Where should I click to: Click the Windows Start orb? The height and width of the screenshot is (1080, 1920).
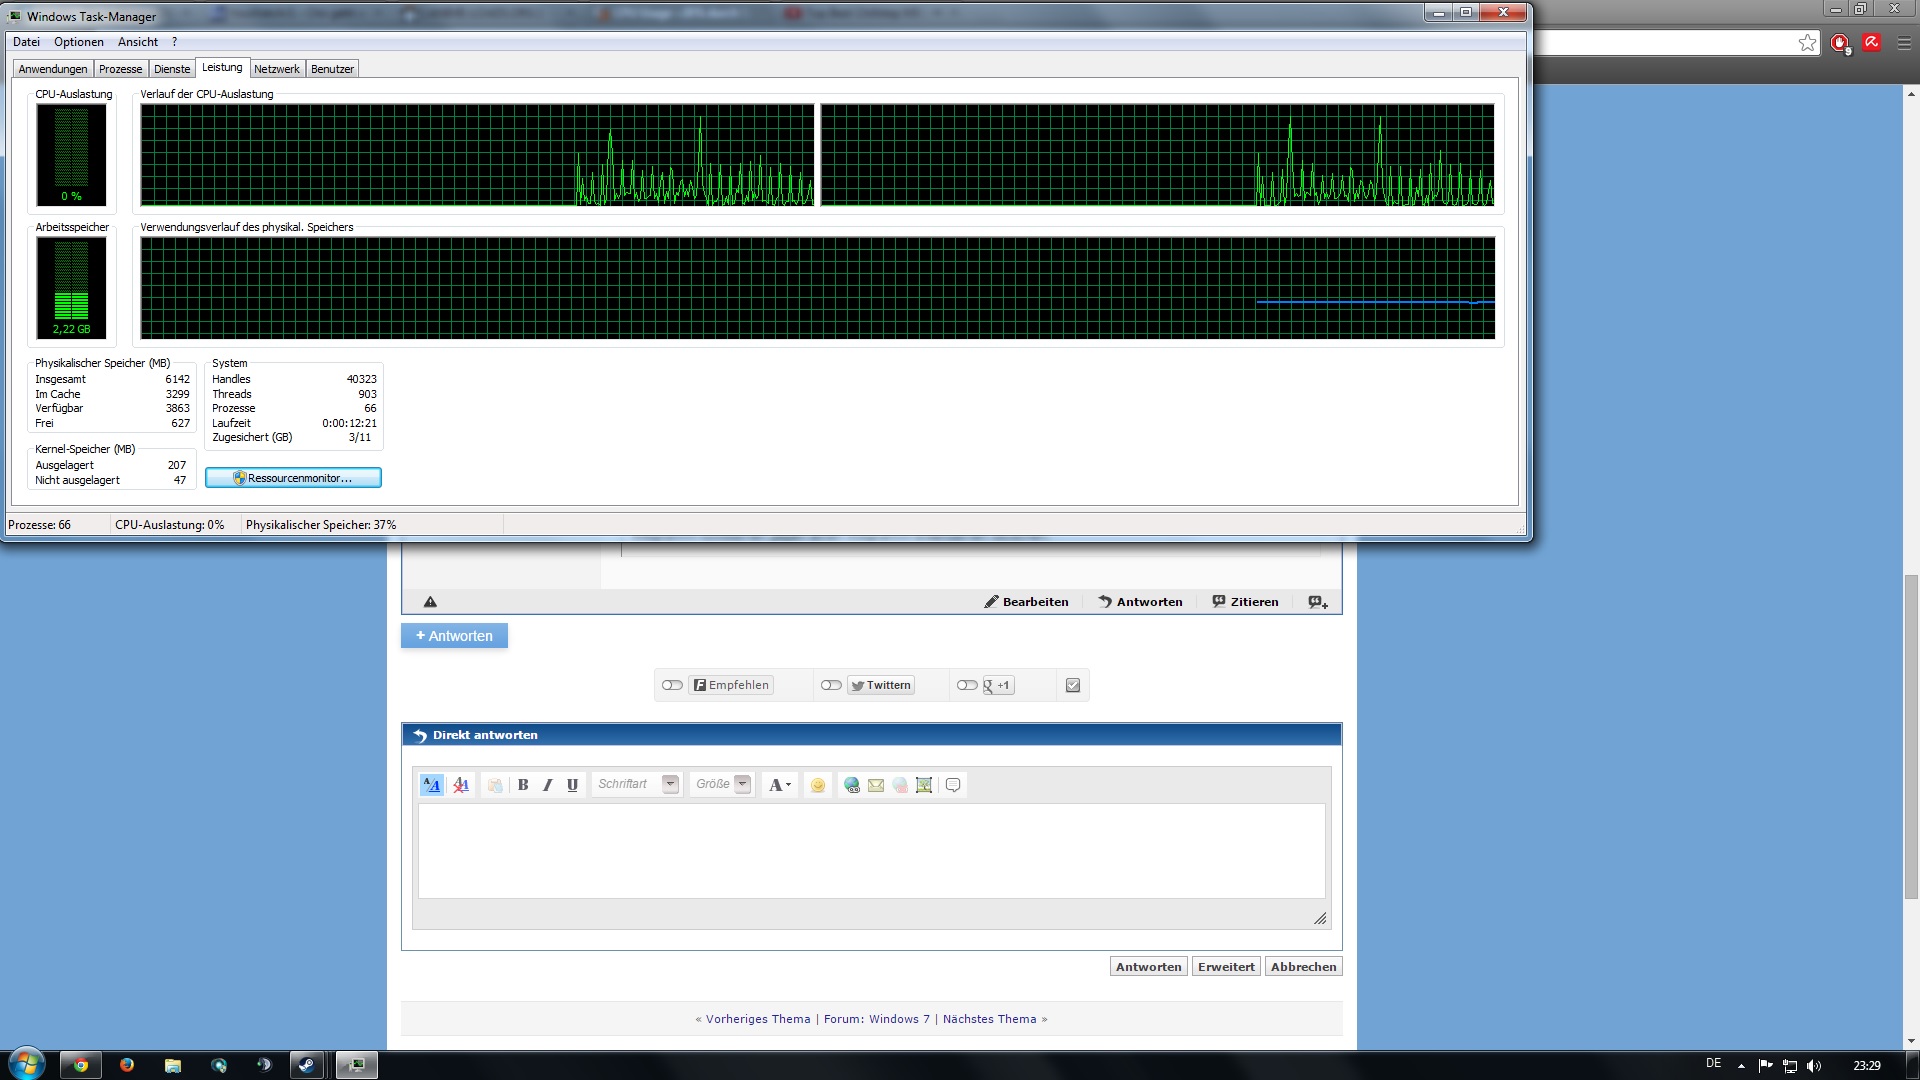click(27, 1063)
